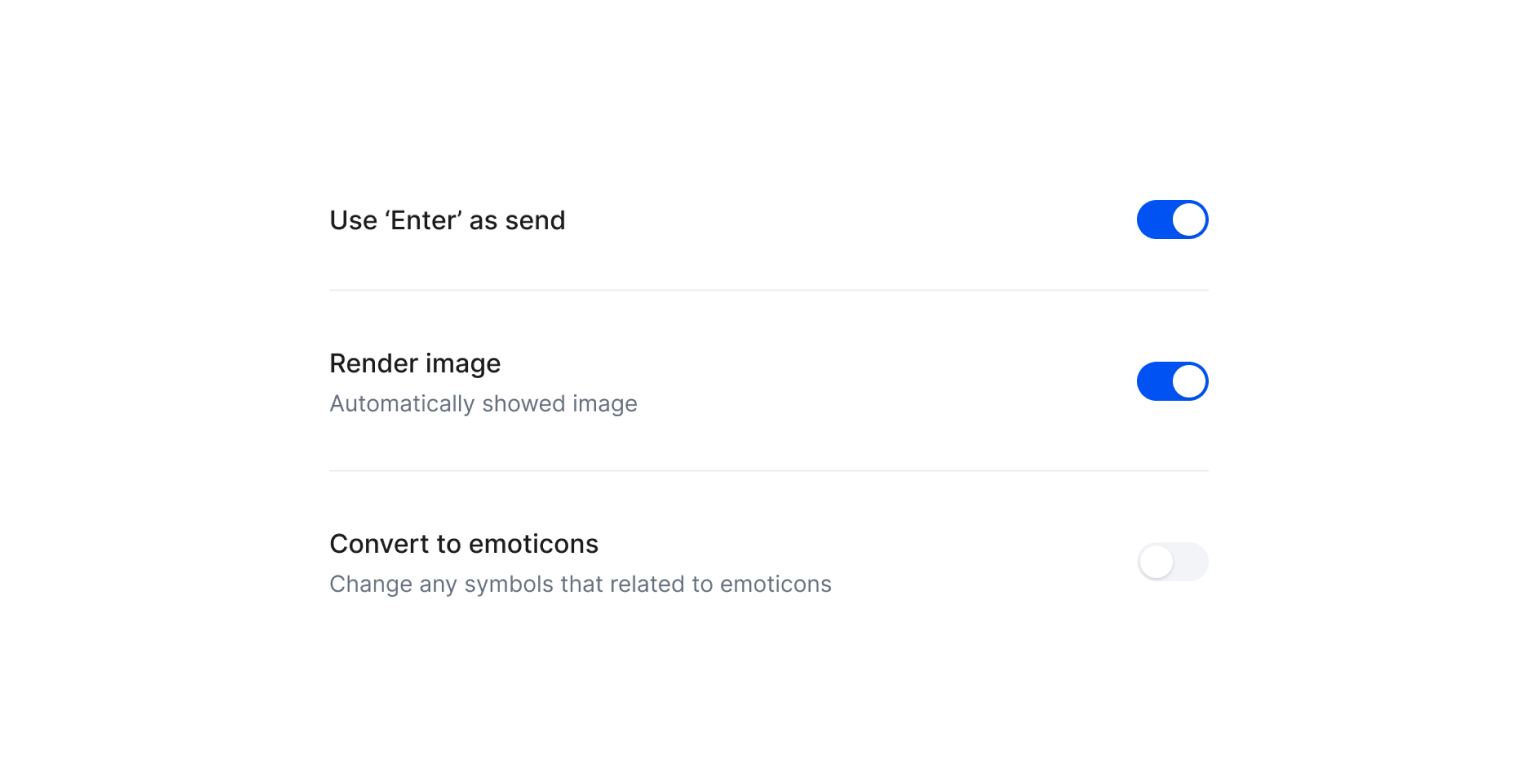Click the divider line above "Convert to emoticons"
The width and height of the screenshot is (1536, 768).
[x=768, y=471]
